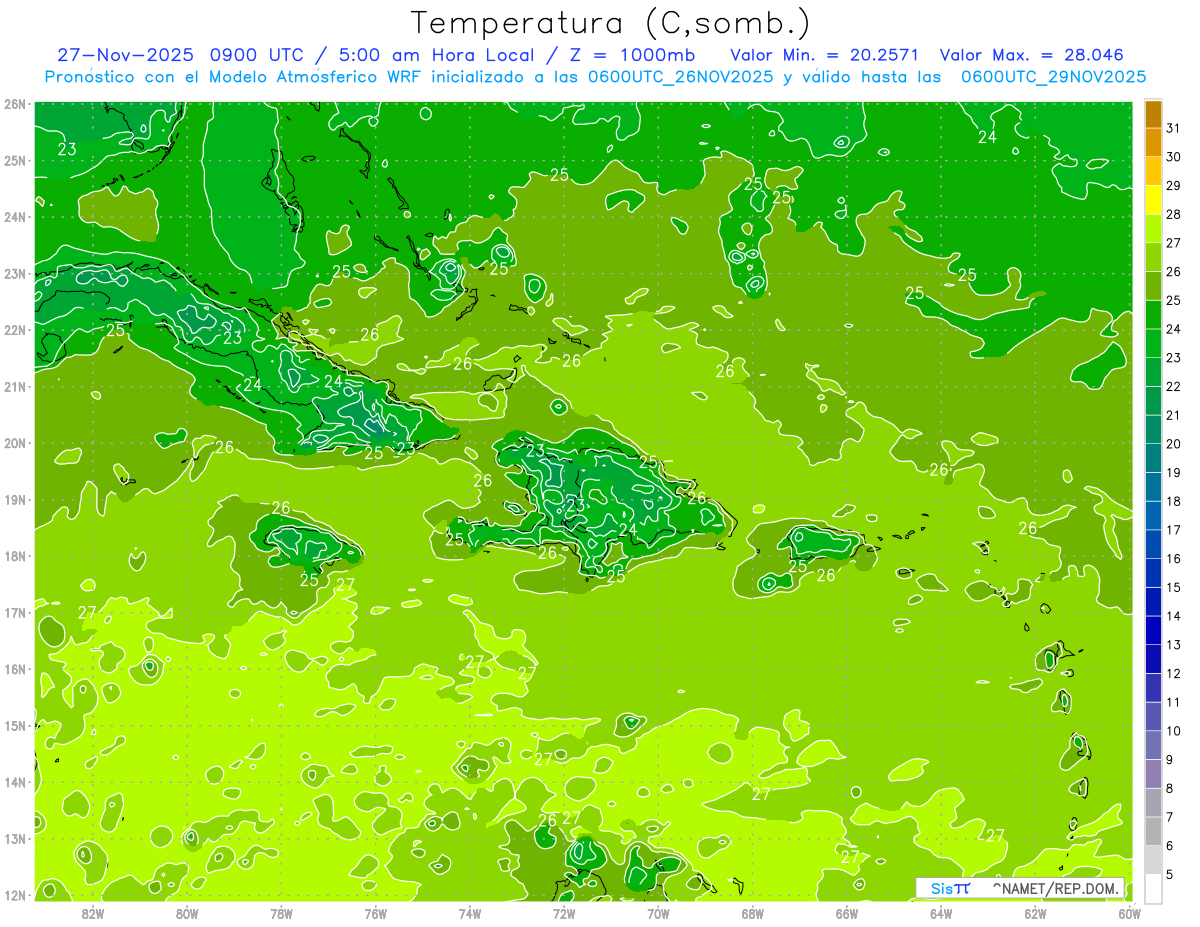Click the 'Temperatura (C,somb.)' chart title
The image size is (1200, 927).
[611, 23]
